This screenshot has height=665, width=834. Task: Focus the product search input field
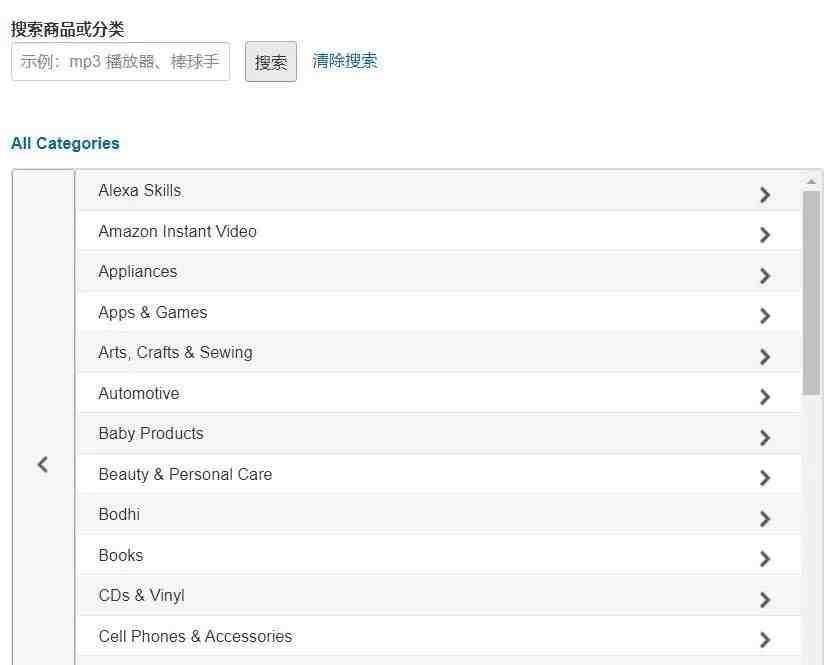pos(121,62)
